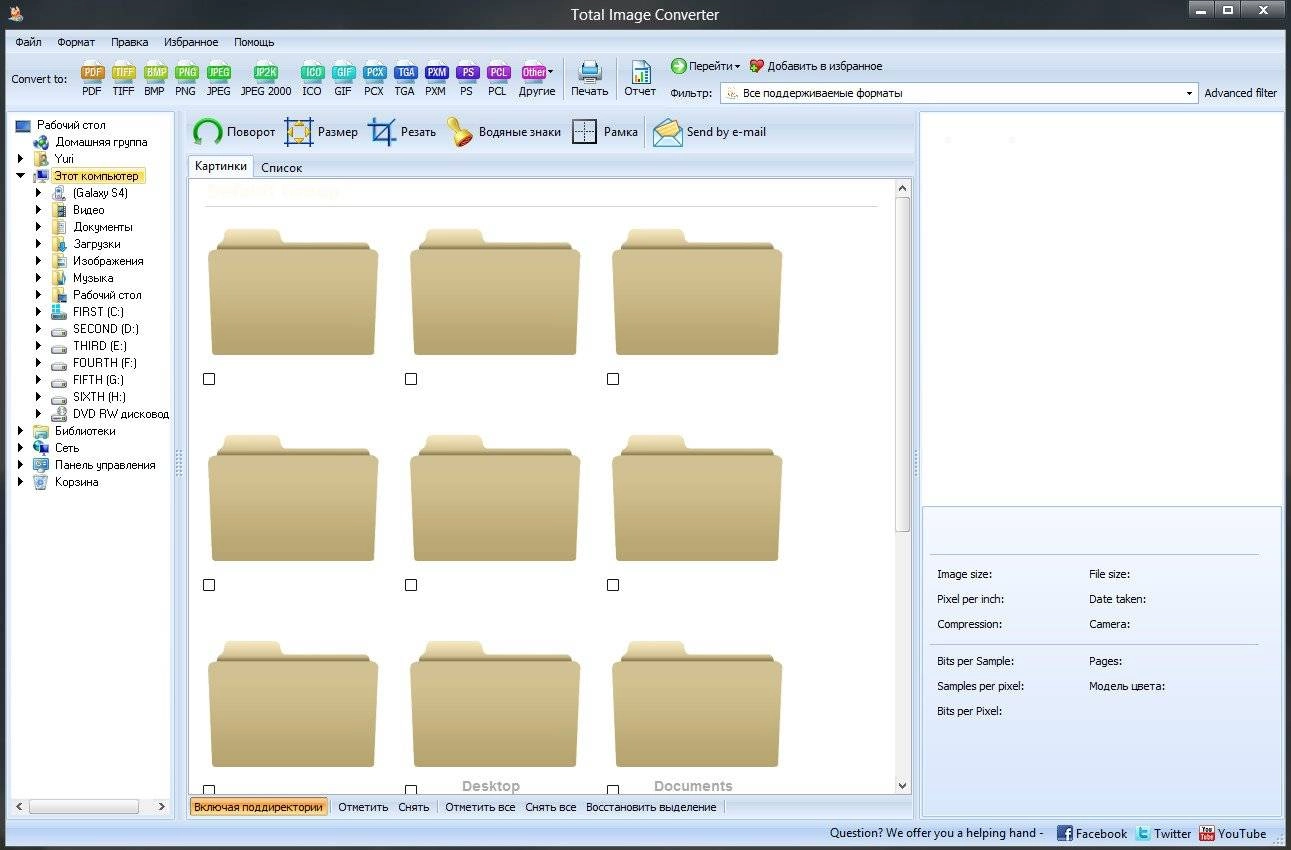Image resolution: width=1291 pixels, height=850 pixels.
Task: Click the TGA conversion icon
Action: pos(405,79)
